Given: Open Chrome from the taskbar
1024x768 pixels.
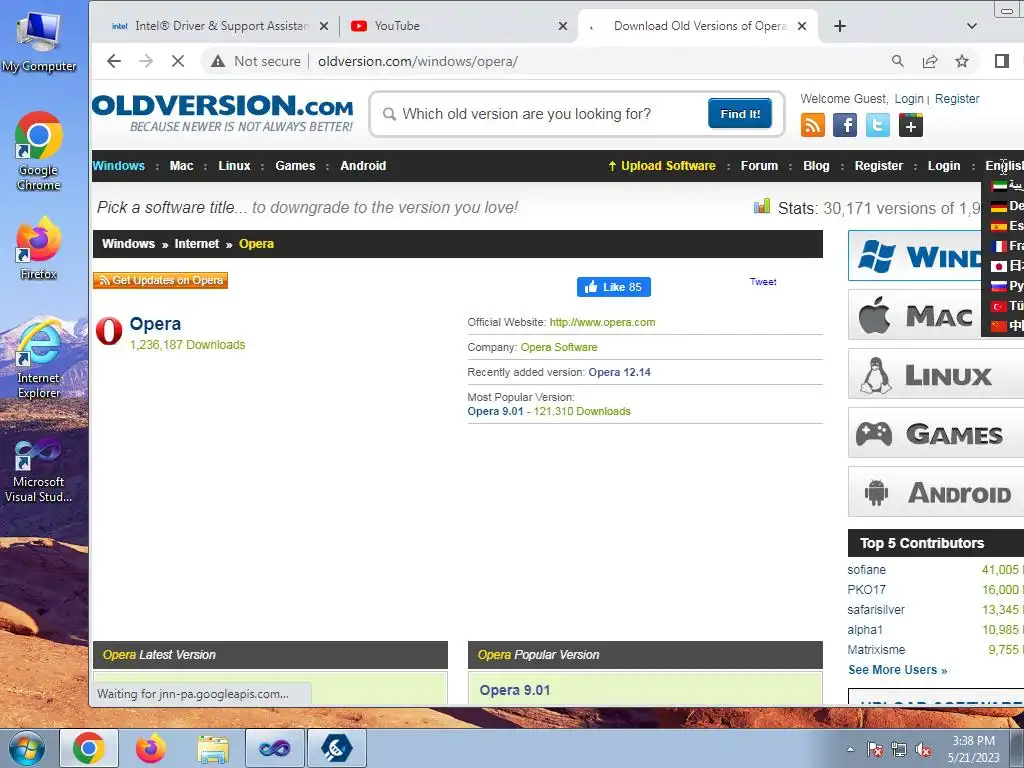Looking at the screenshot, I should pos(89,748).
